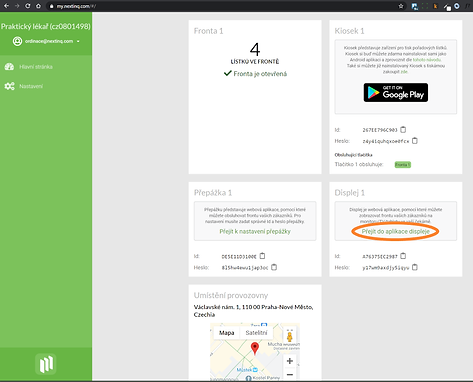
Task: Click the Street View pegman icon
Action: (x=289, y=336)
